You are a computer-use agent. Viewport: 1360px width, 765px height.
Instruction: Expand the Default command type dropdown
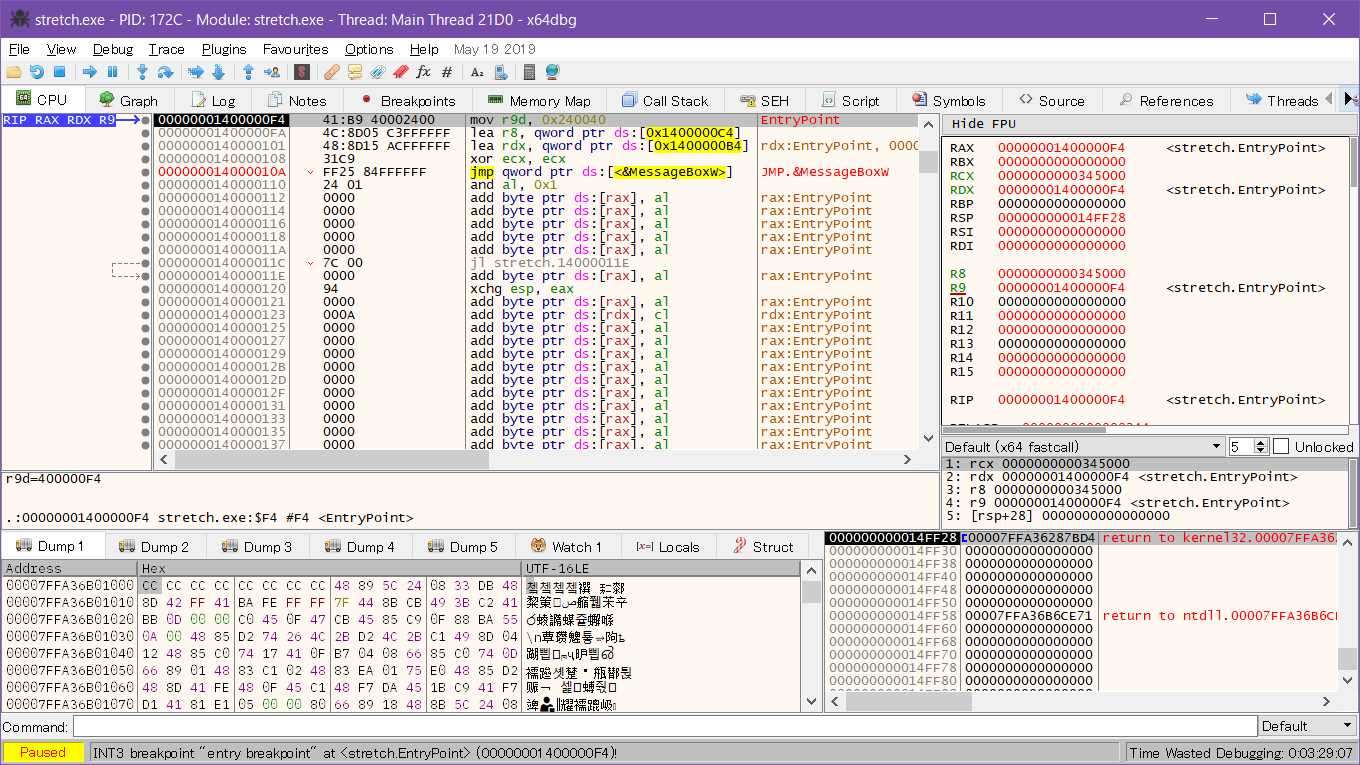[x=1306, y=726]
